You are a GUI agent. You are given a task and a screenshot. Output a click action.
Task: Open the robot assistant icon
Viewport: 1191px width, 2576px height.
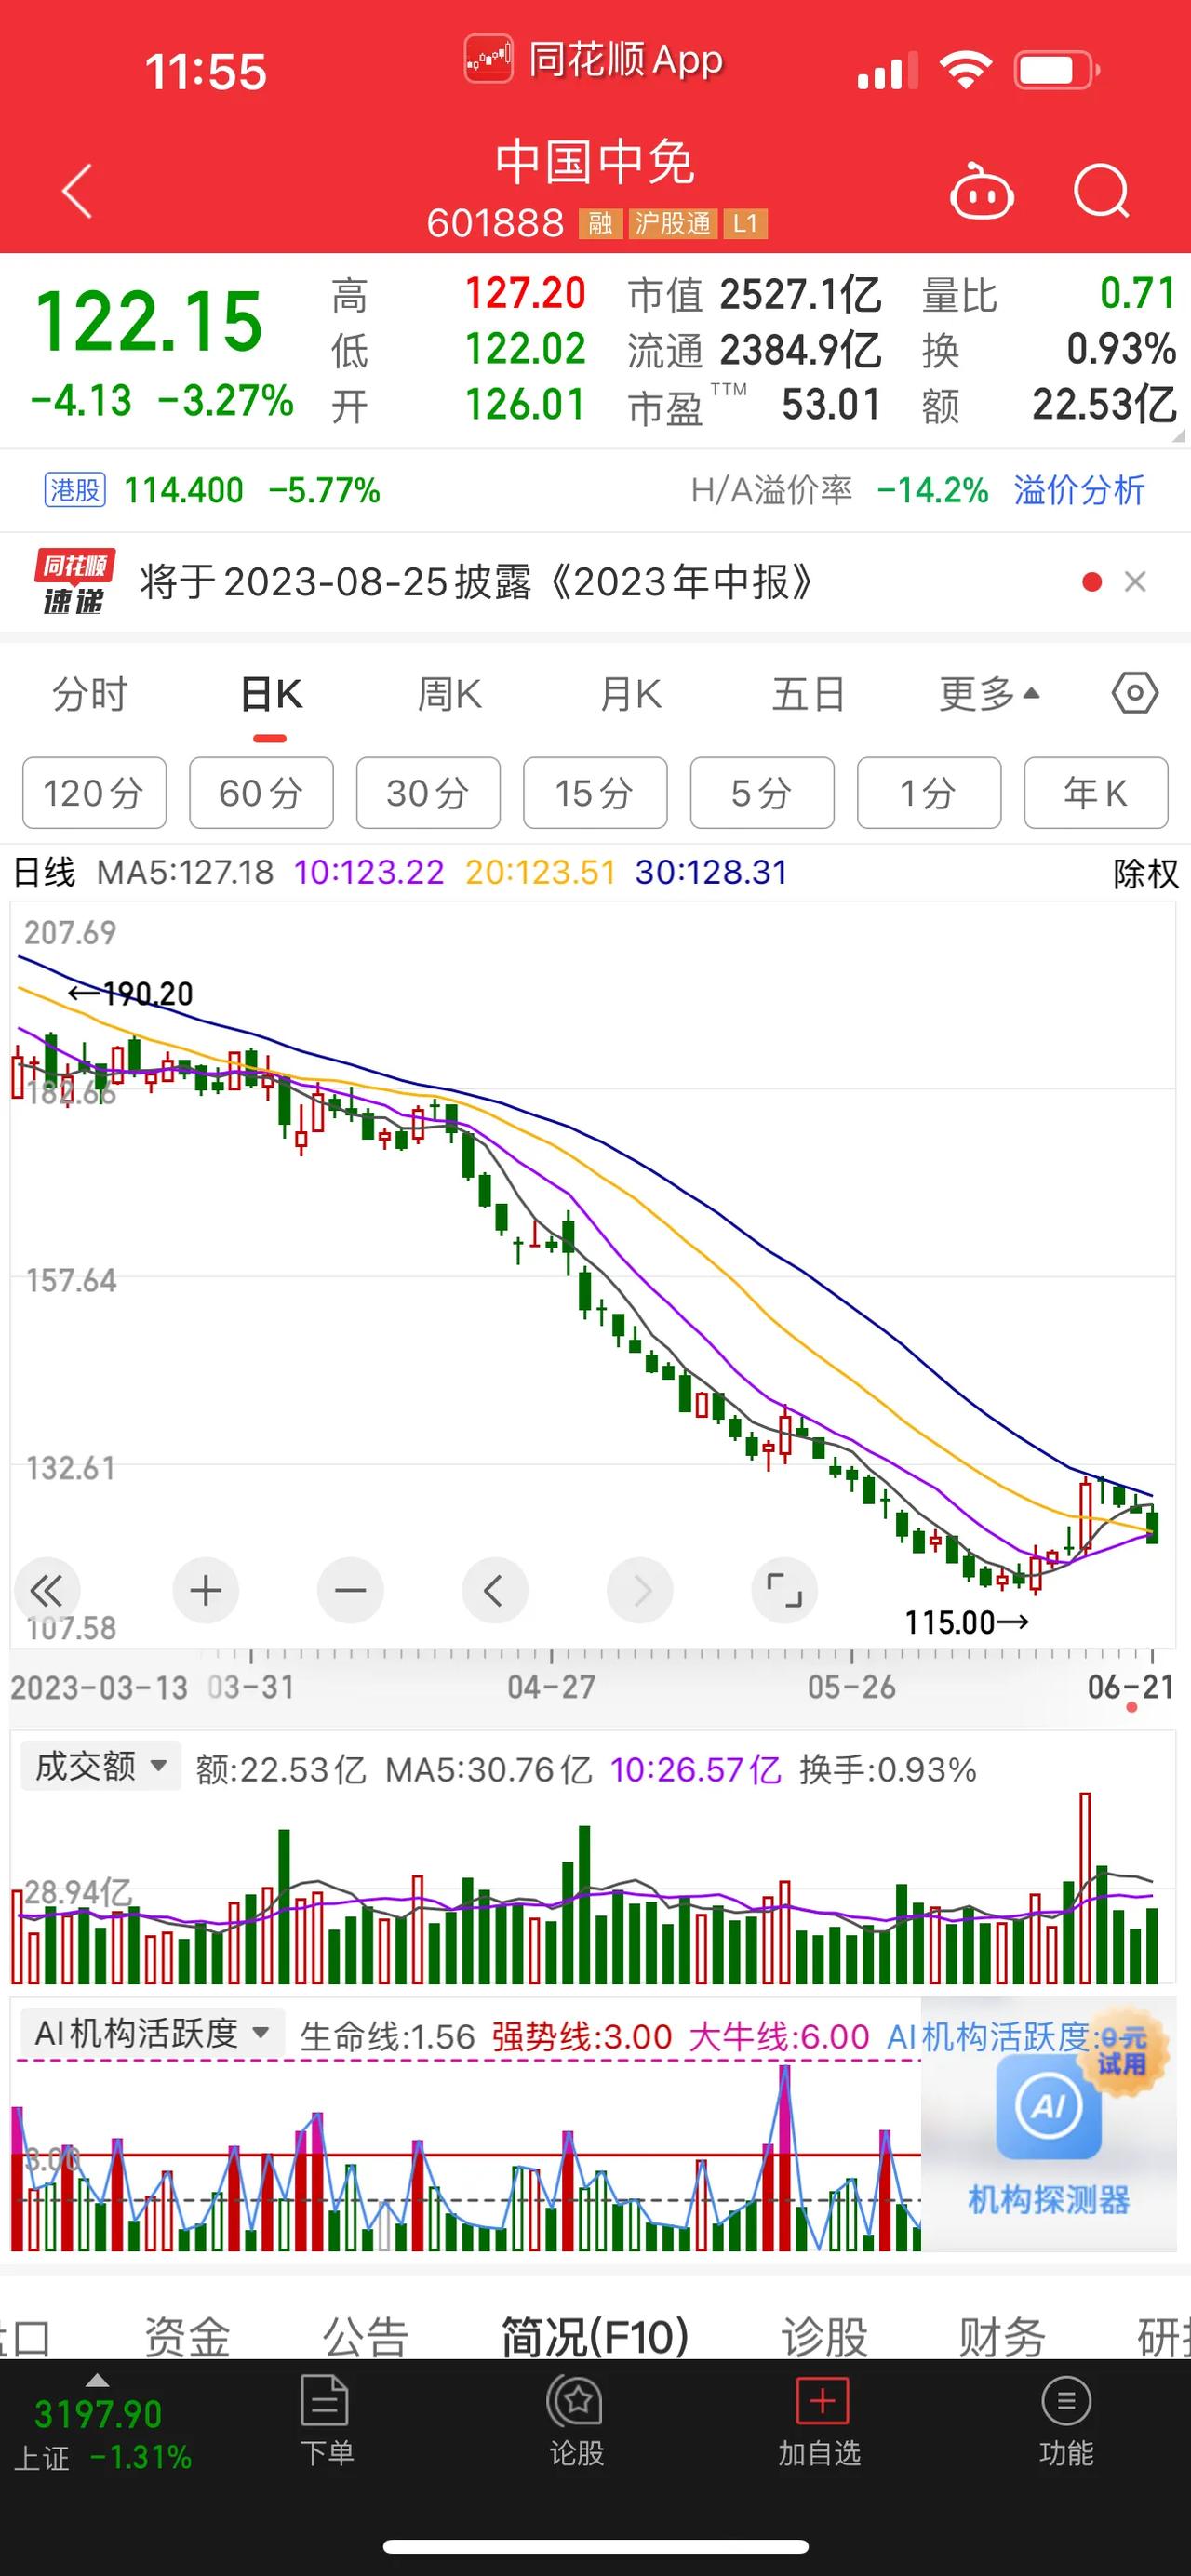click(x=981, y=190)
